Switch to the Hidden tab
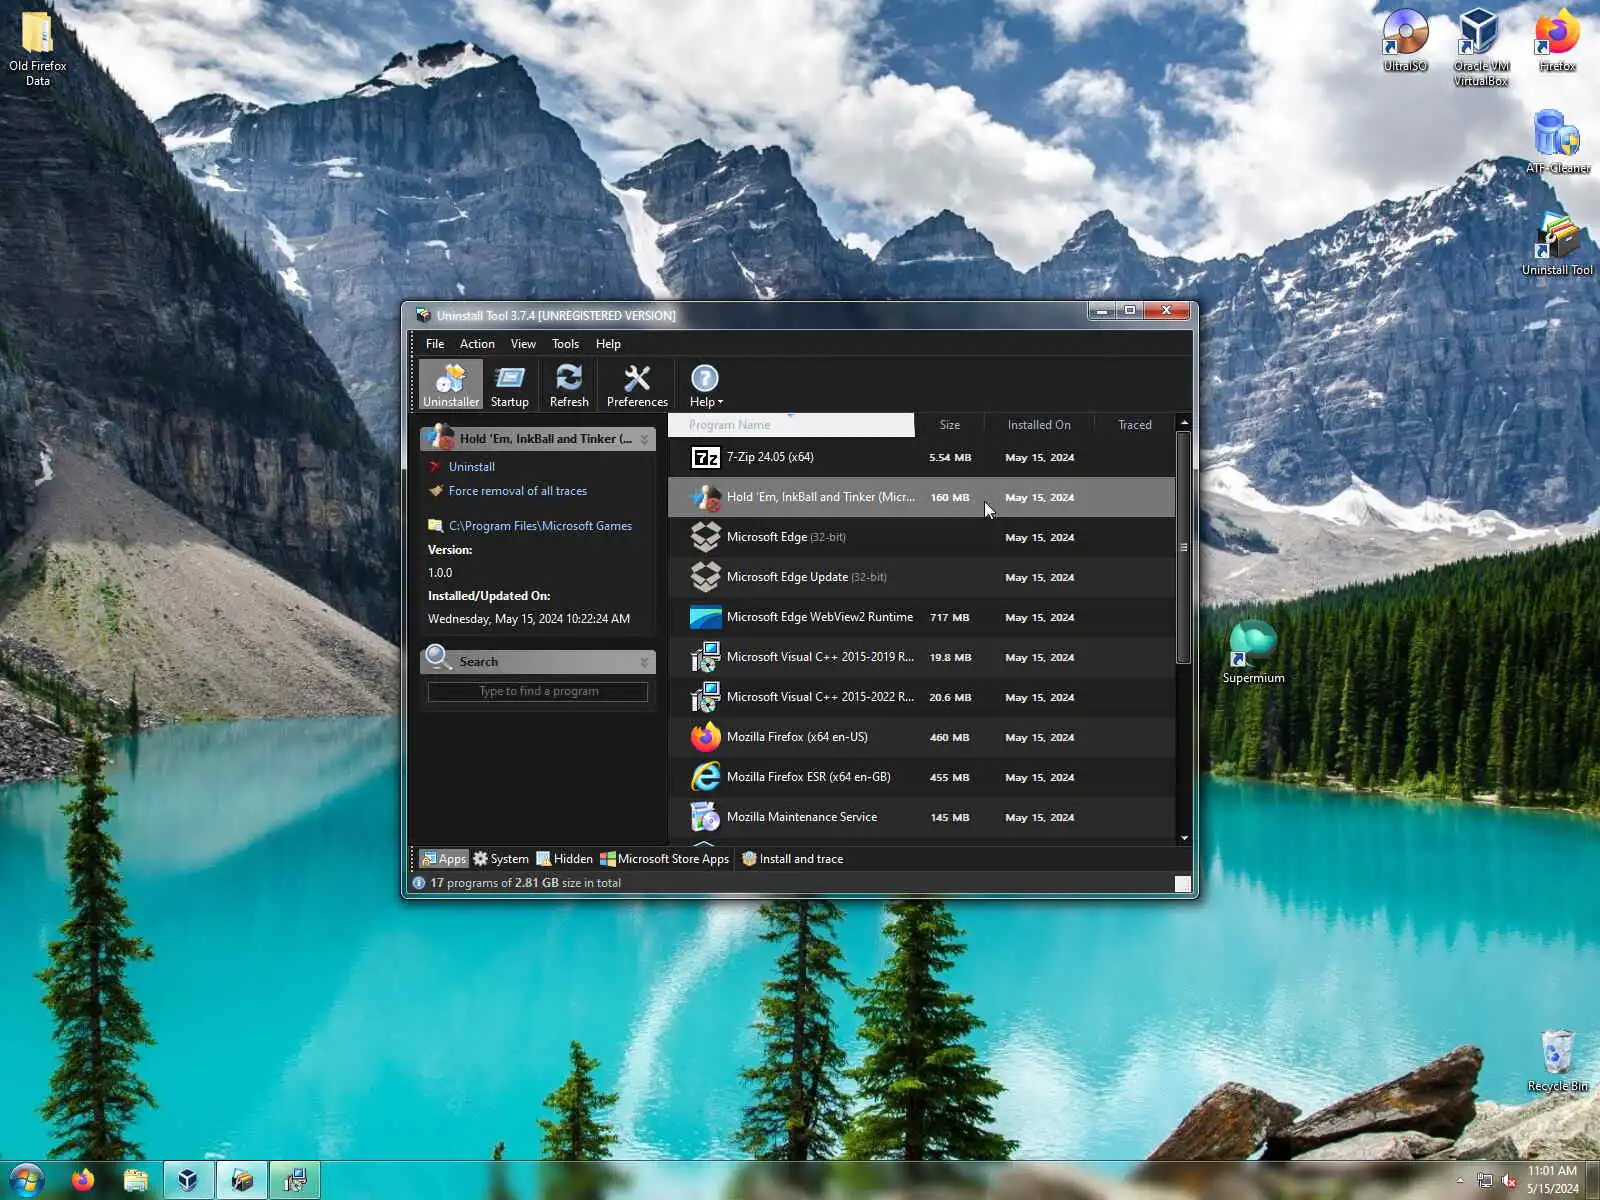1600x1200 pixels. tap(564, 859)
